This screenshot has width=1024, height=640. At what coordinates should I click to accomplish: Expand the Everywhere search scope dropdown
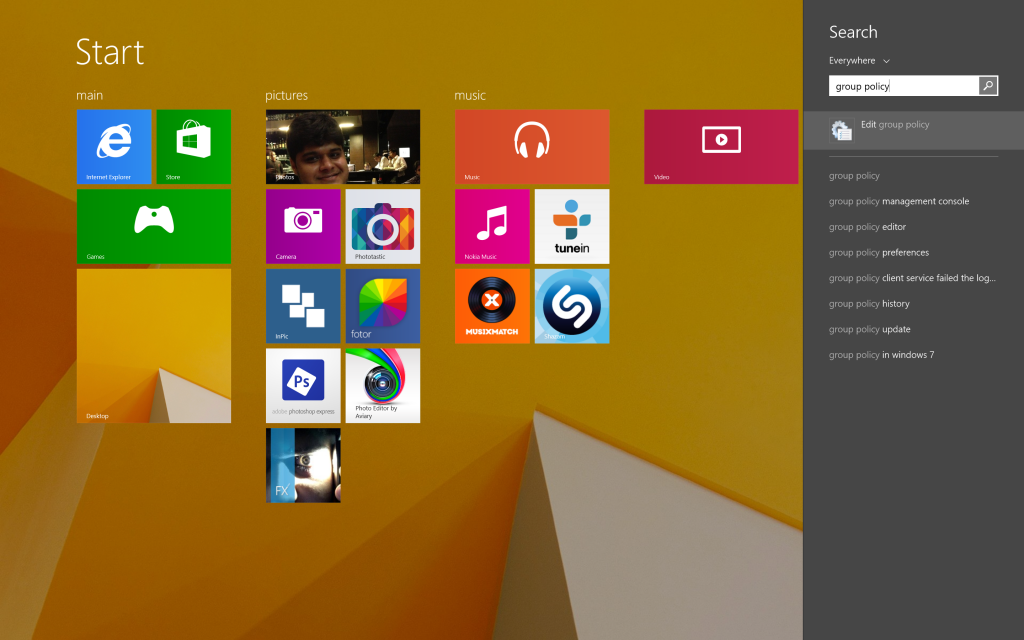[x=859, y=61]
